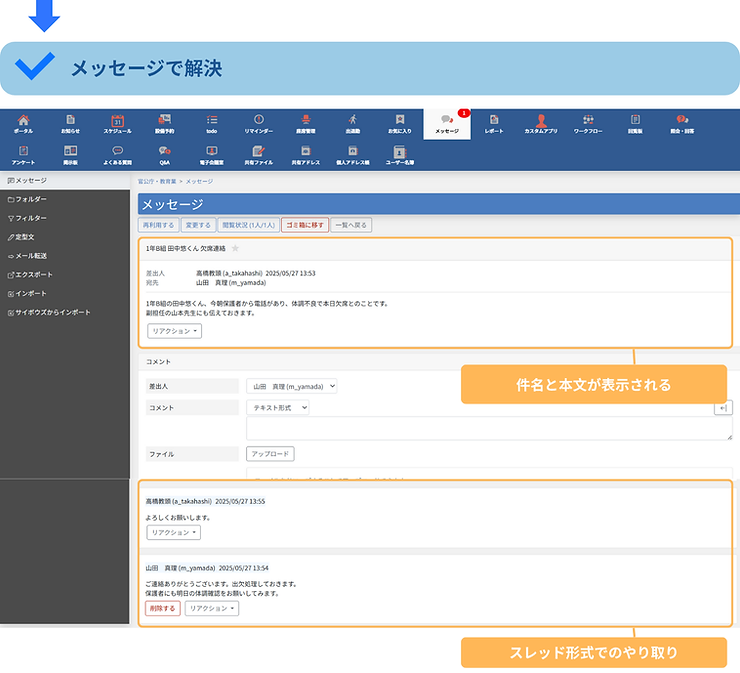Click the red 削除する button
The height and width of the screenshot is (673, 740).
[162, 608]
